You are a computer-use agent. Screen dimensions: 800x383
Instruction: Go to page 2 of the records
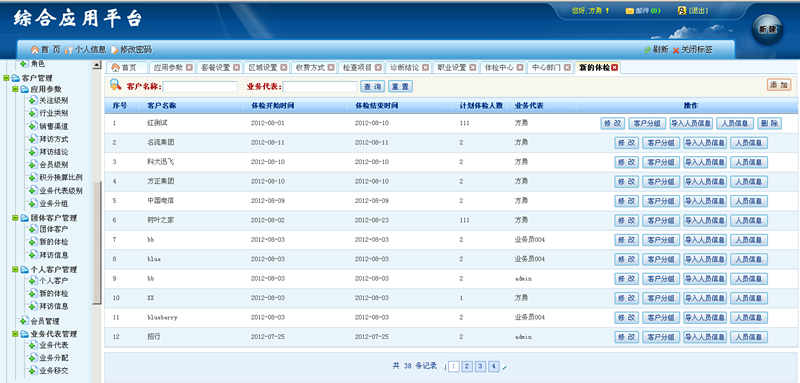467,366
